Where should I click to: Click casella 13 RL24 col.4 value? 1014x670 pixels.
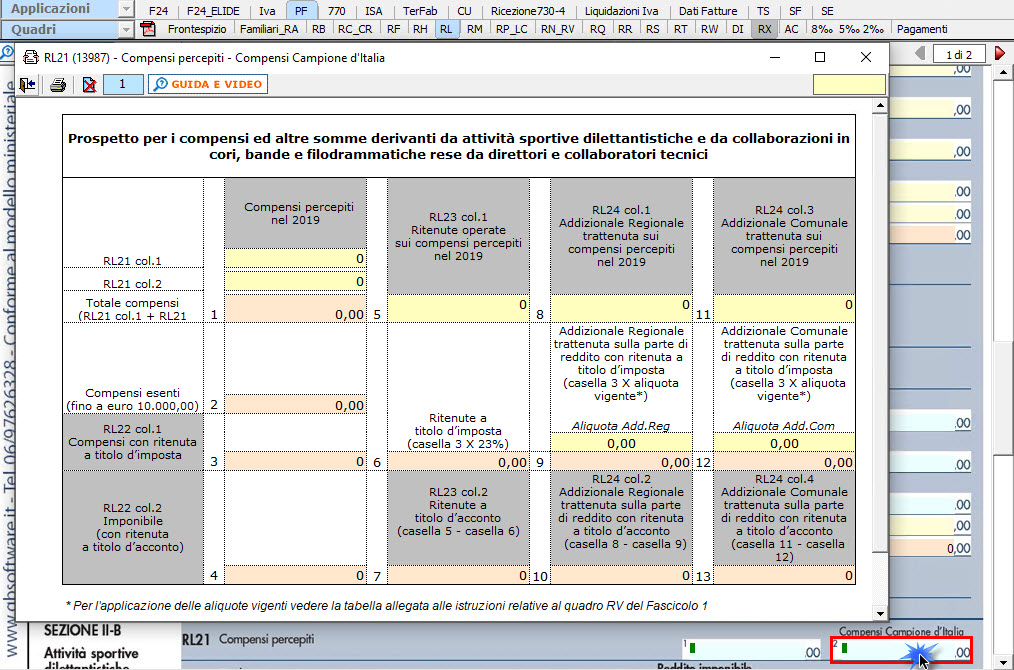point(784,576)
